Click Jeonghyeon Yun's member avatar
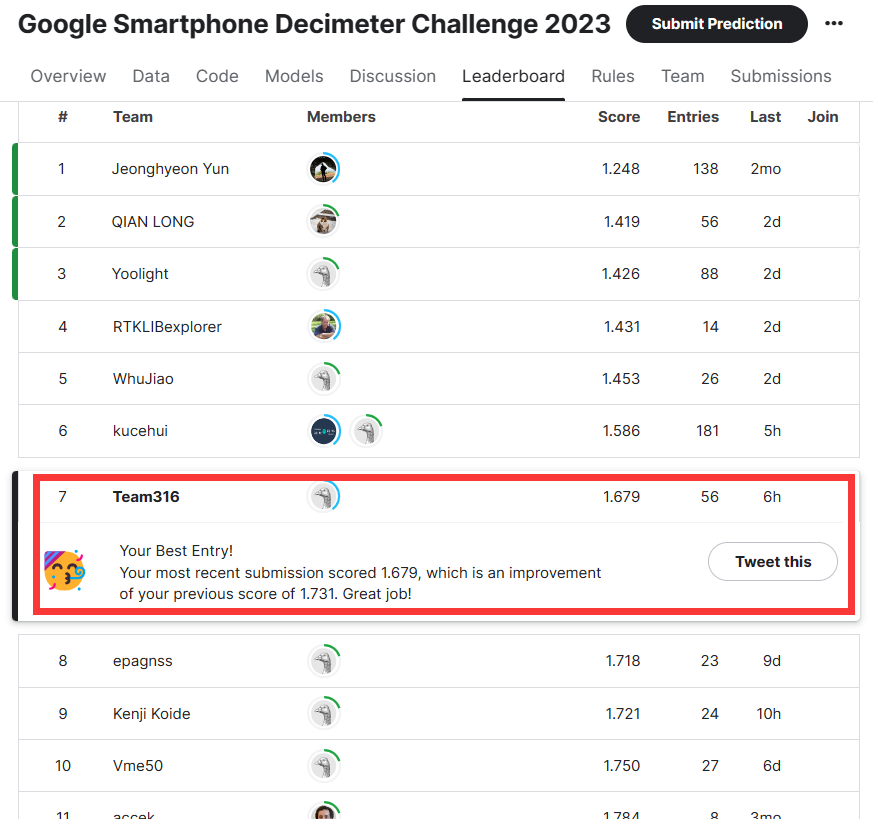 click(x=323, y=169)
